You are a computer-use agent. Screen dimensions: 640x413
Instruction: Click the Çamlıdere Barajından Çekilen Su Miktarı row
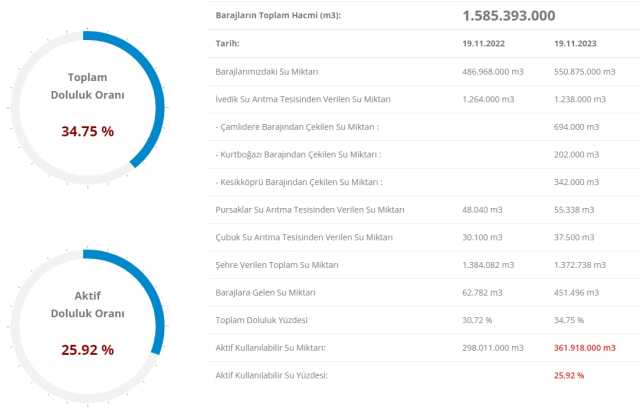[424, 127]
